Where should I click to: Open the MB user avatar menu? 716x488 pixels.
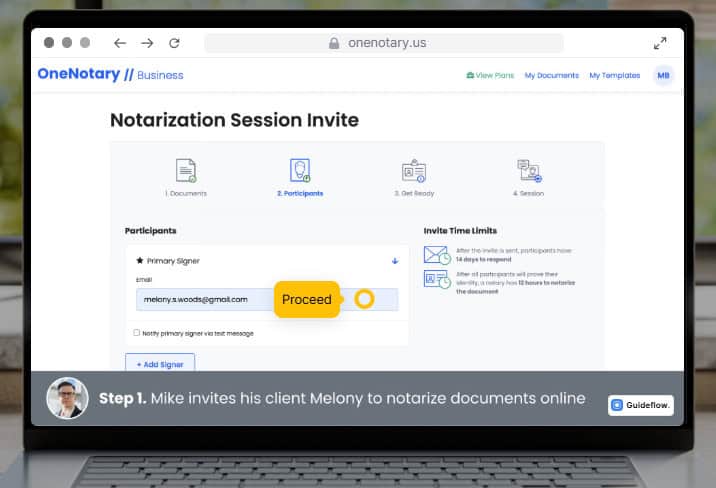tap(663, 75)
